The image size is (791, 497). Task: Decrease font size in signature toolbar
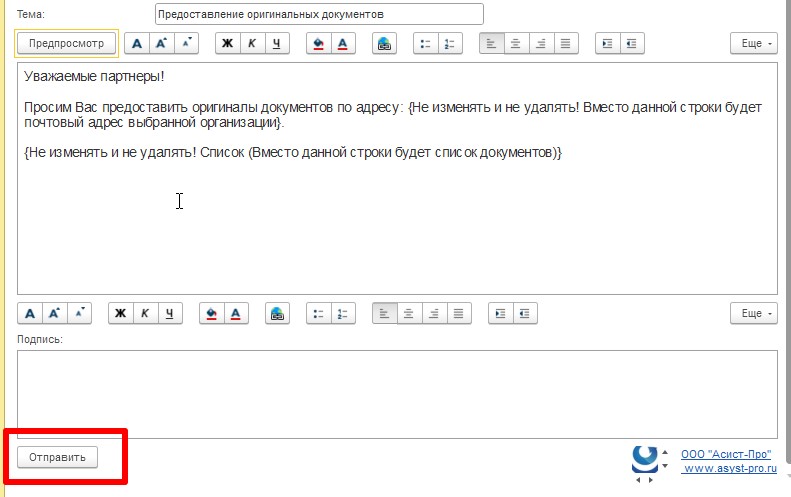tap(79, 313)
